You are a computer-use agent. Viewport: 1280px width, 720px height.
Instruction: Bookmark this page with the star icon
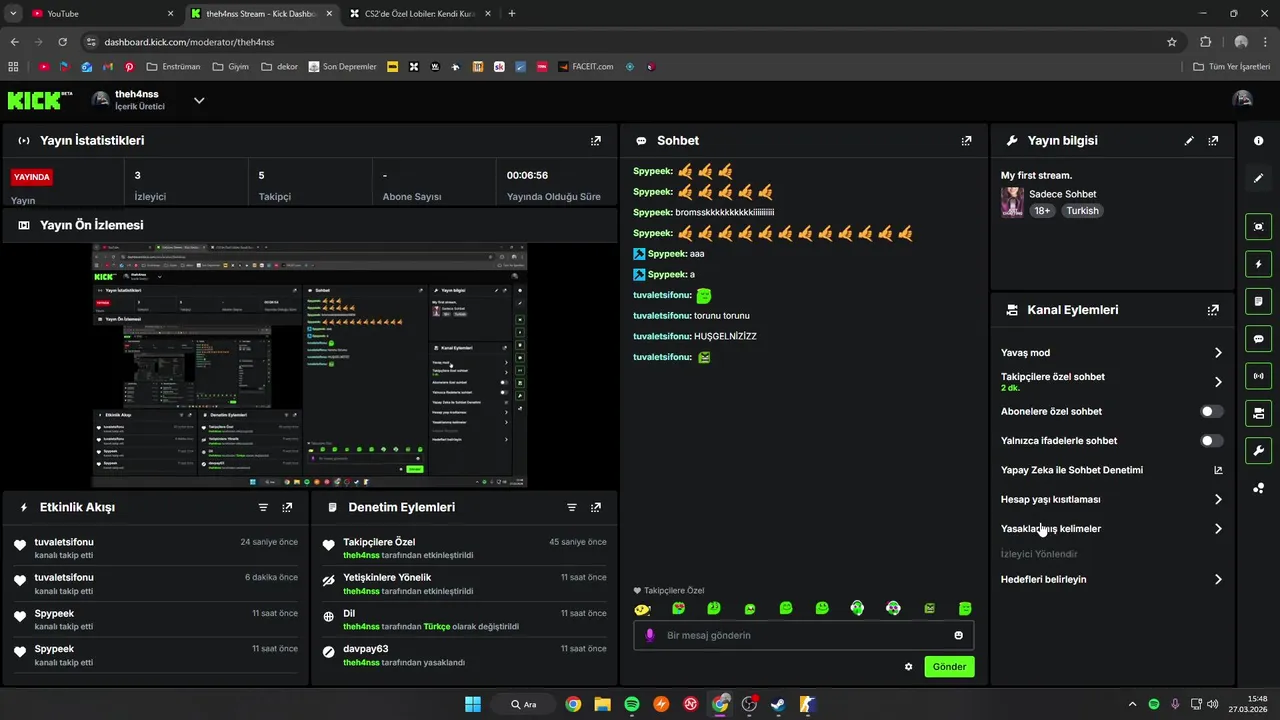pyautogui.click(x=1172, y=42)
